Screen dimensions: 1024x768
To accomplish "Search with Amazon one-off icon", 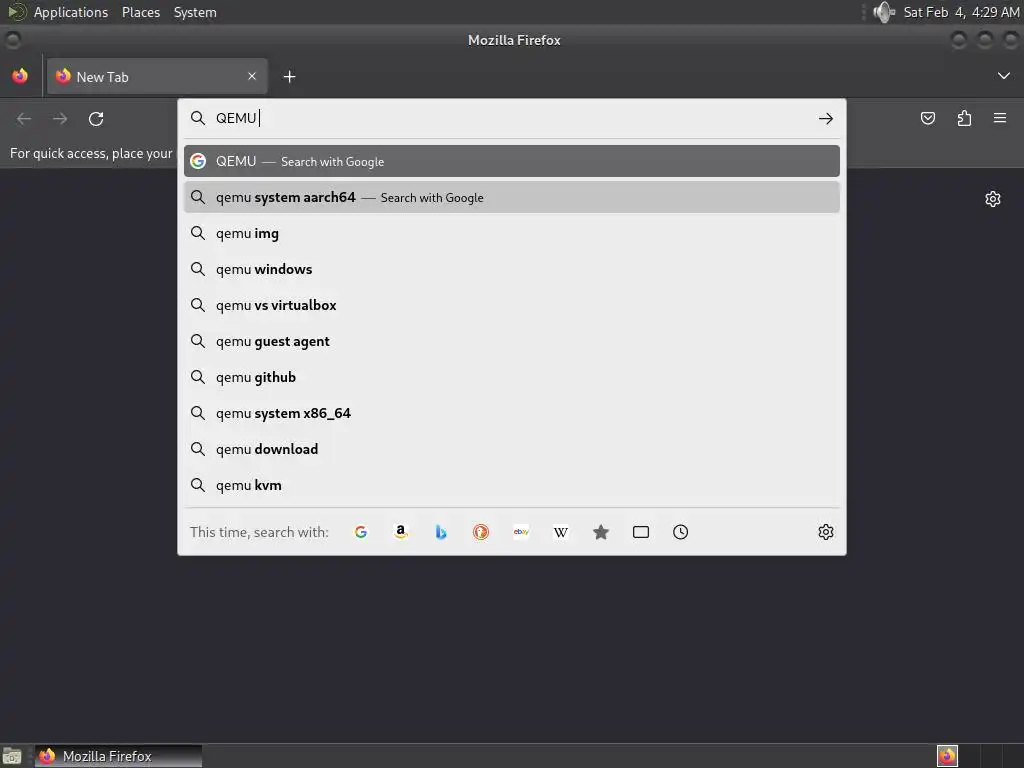I will 401,532.
